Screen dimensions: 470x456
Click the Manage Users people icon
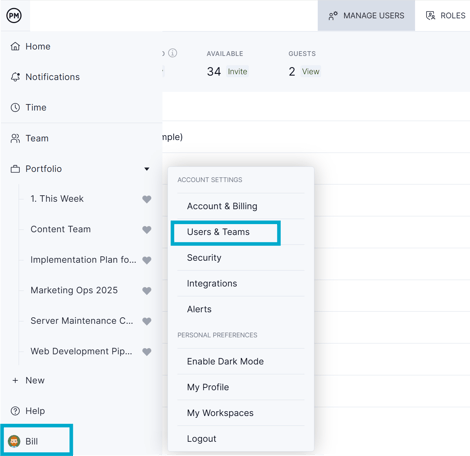333,16
